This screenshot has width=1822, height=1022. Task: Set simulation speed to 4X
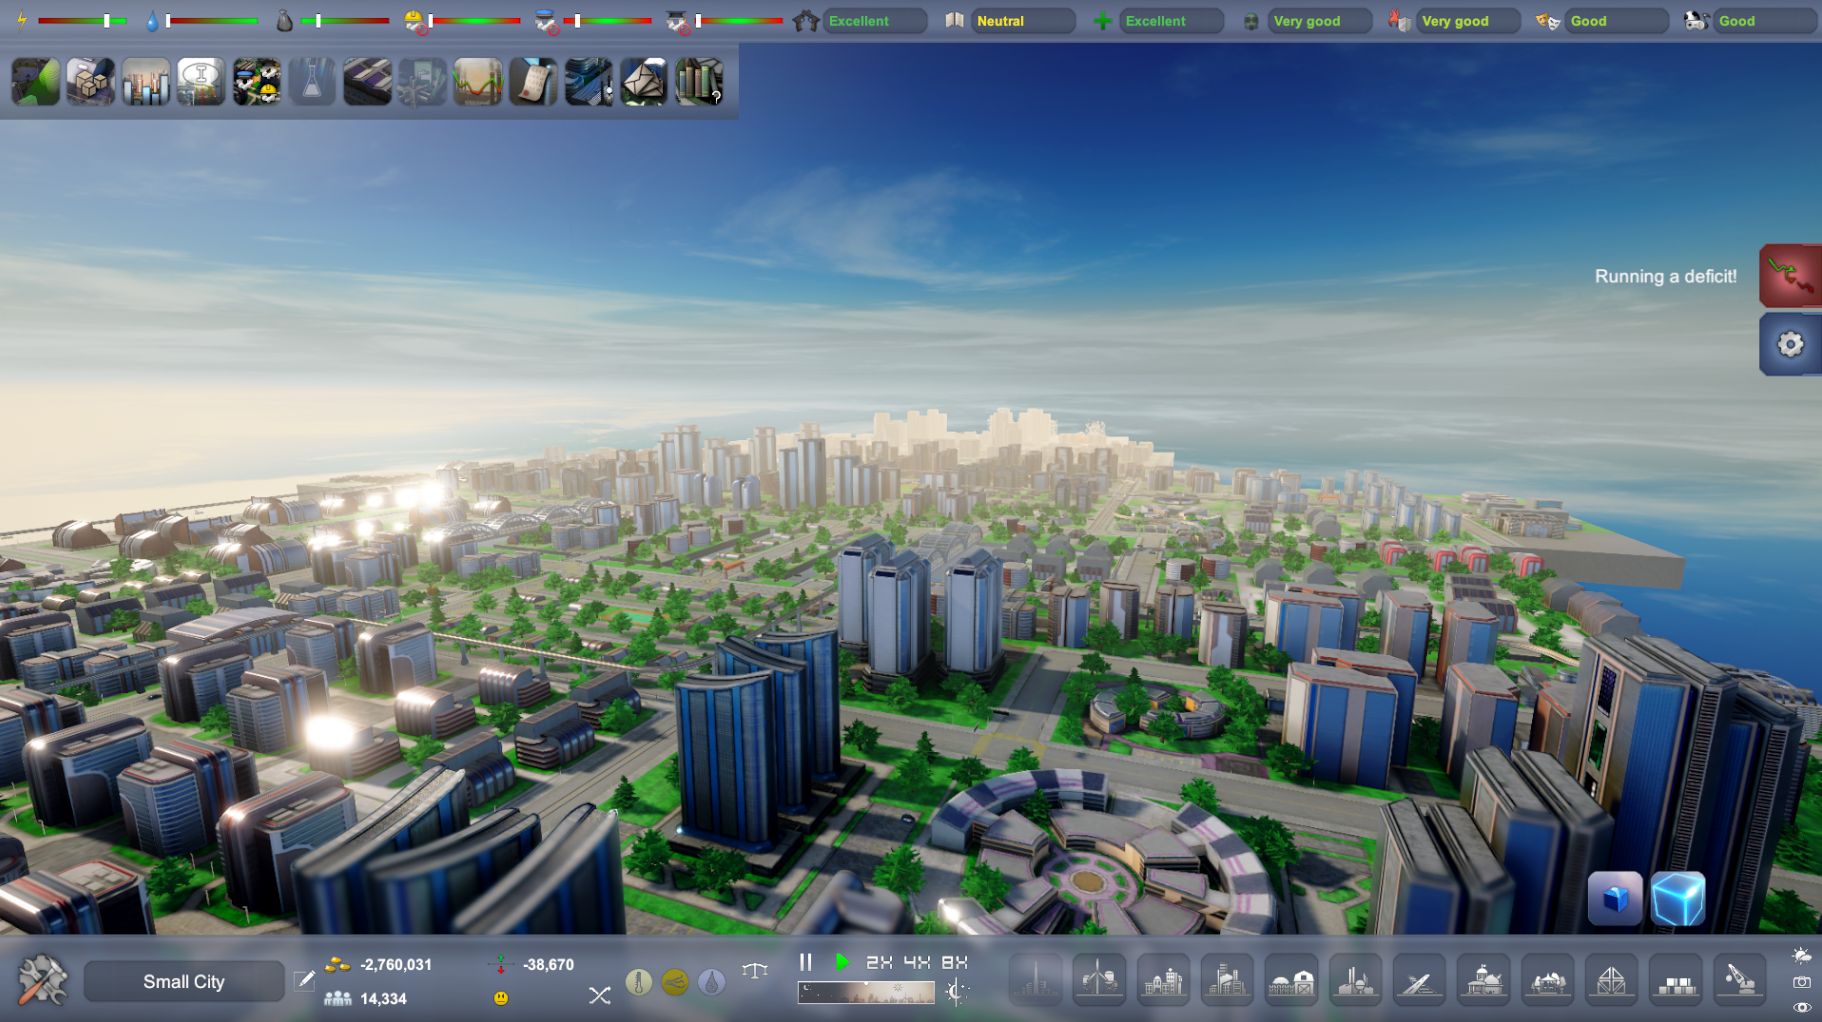[x=917, y=962]
